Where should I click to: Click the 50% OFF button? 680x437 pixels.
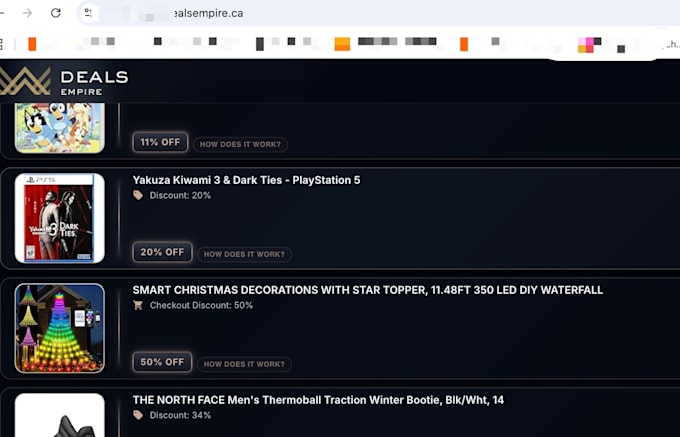[x=162, y=362]
